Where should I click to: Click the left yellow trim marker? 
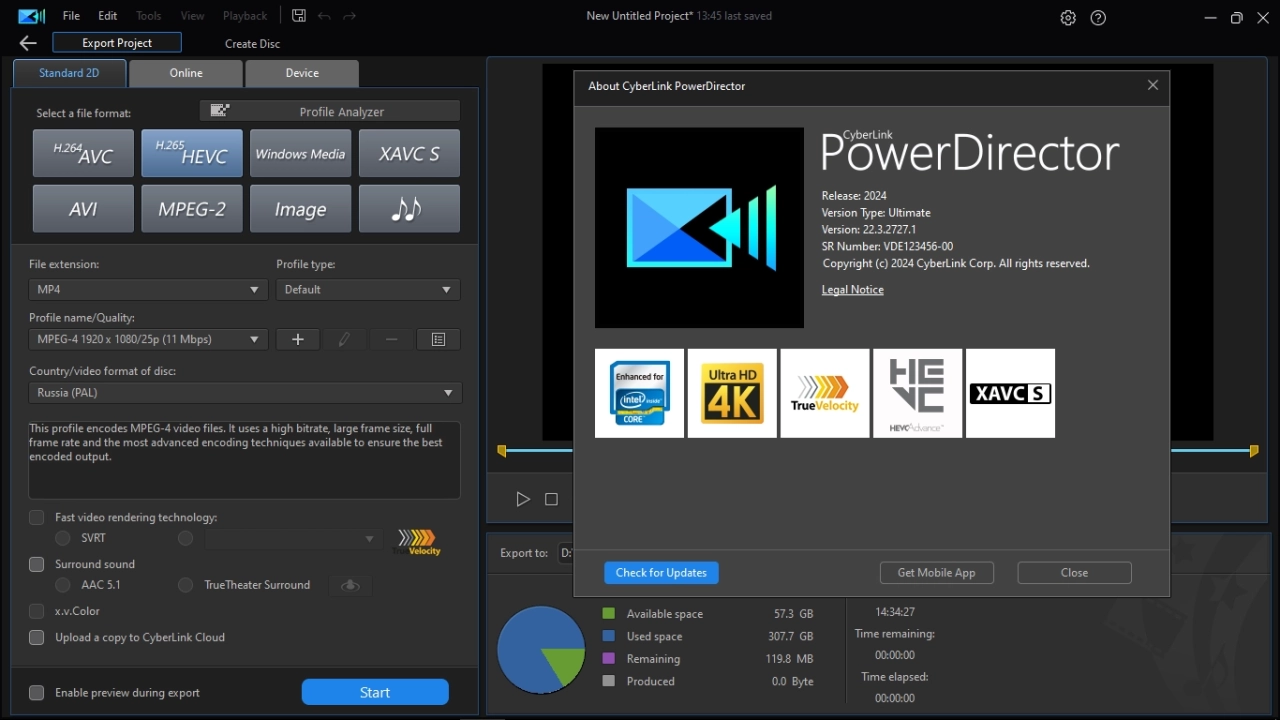click(x=502, y=451)
